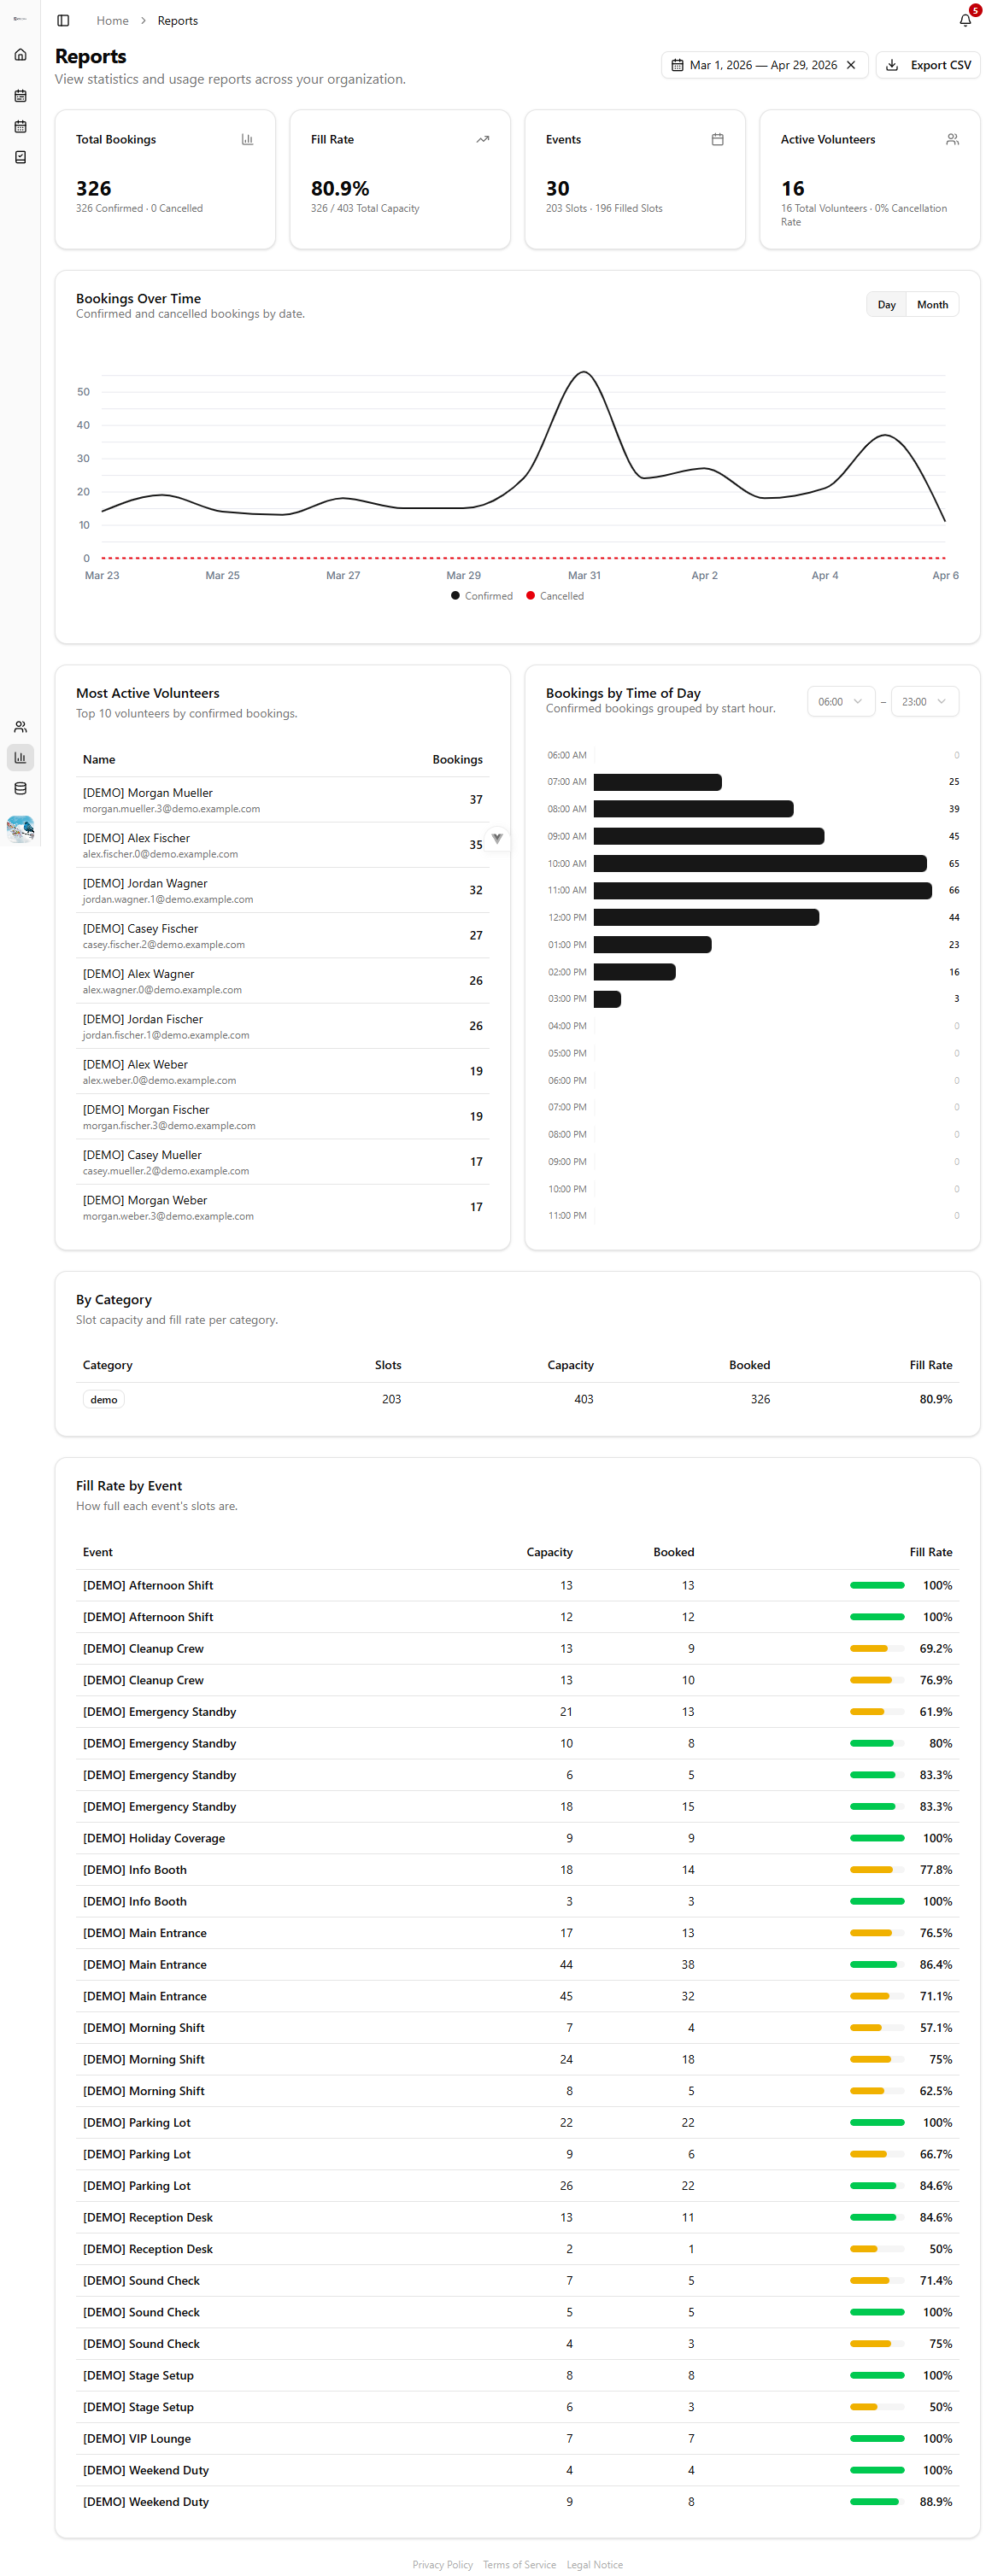Screen dimensions: 986x2576
Task: Select Parking Lot event with capacity 26
Action: 517,2186
